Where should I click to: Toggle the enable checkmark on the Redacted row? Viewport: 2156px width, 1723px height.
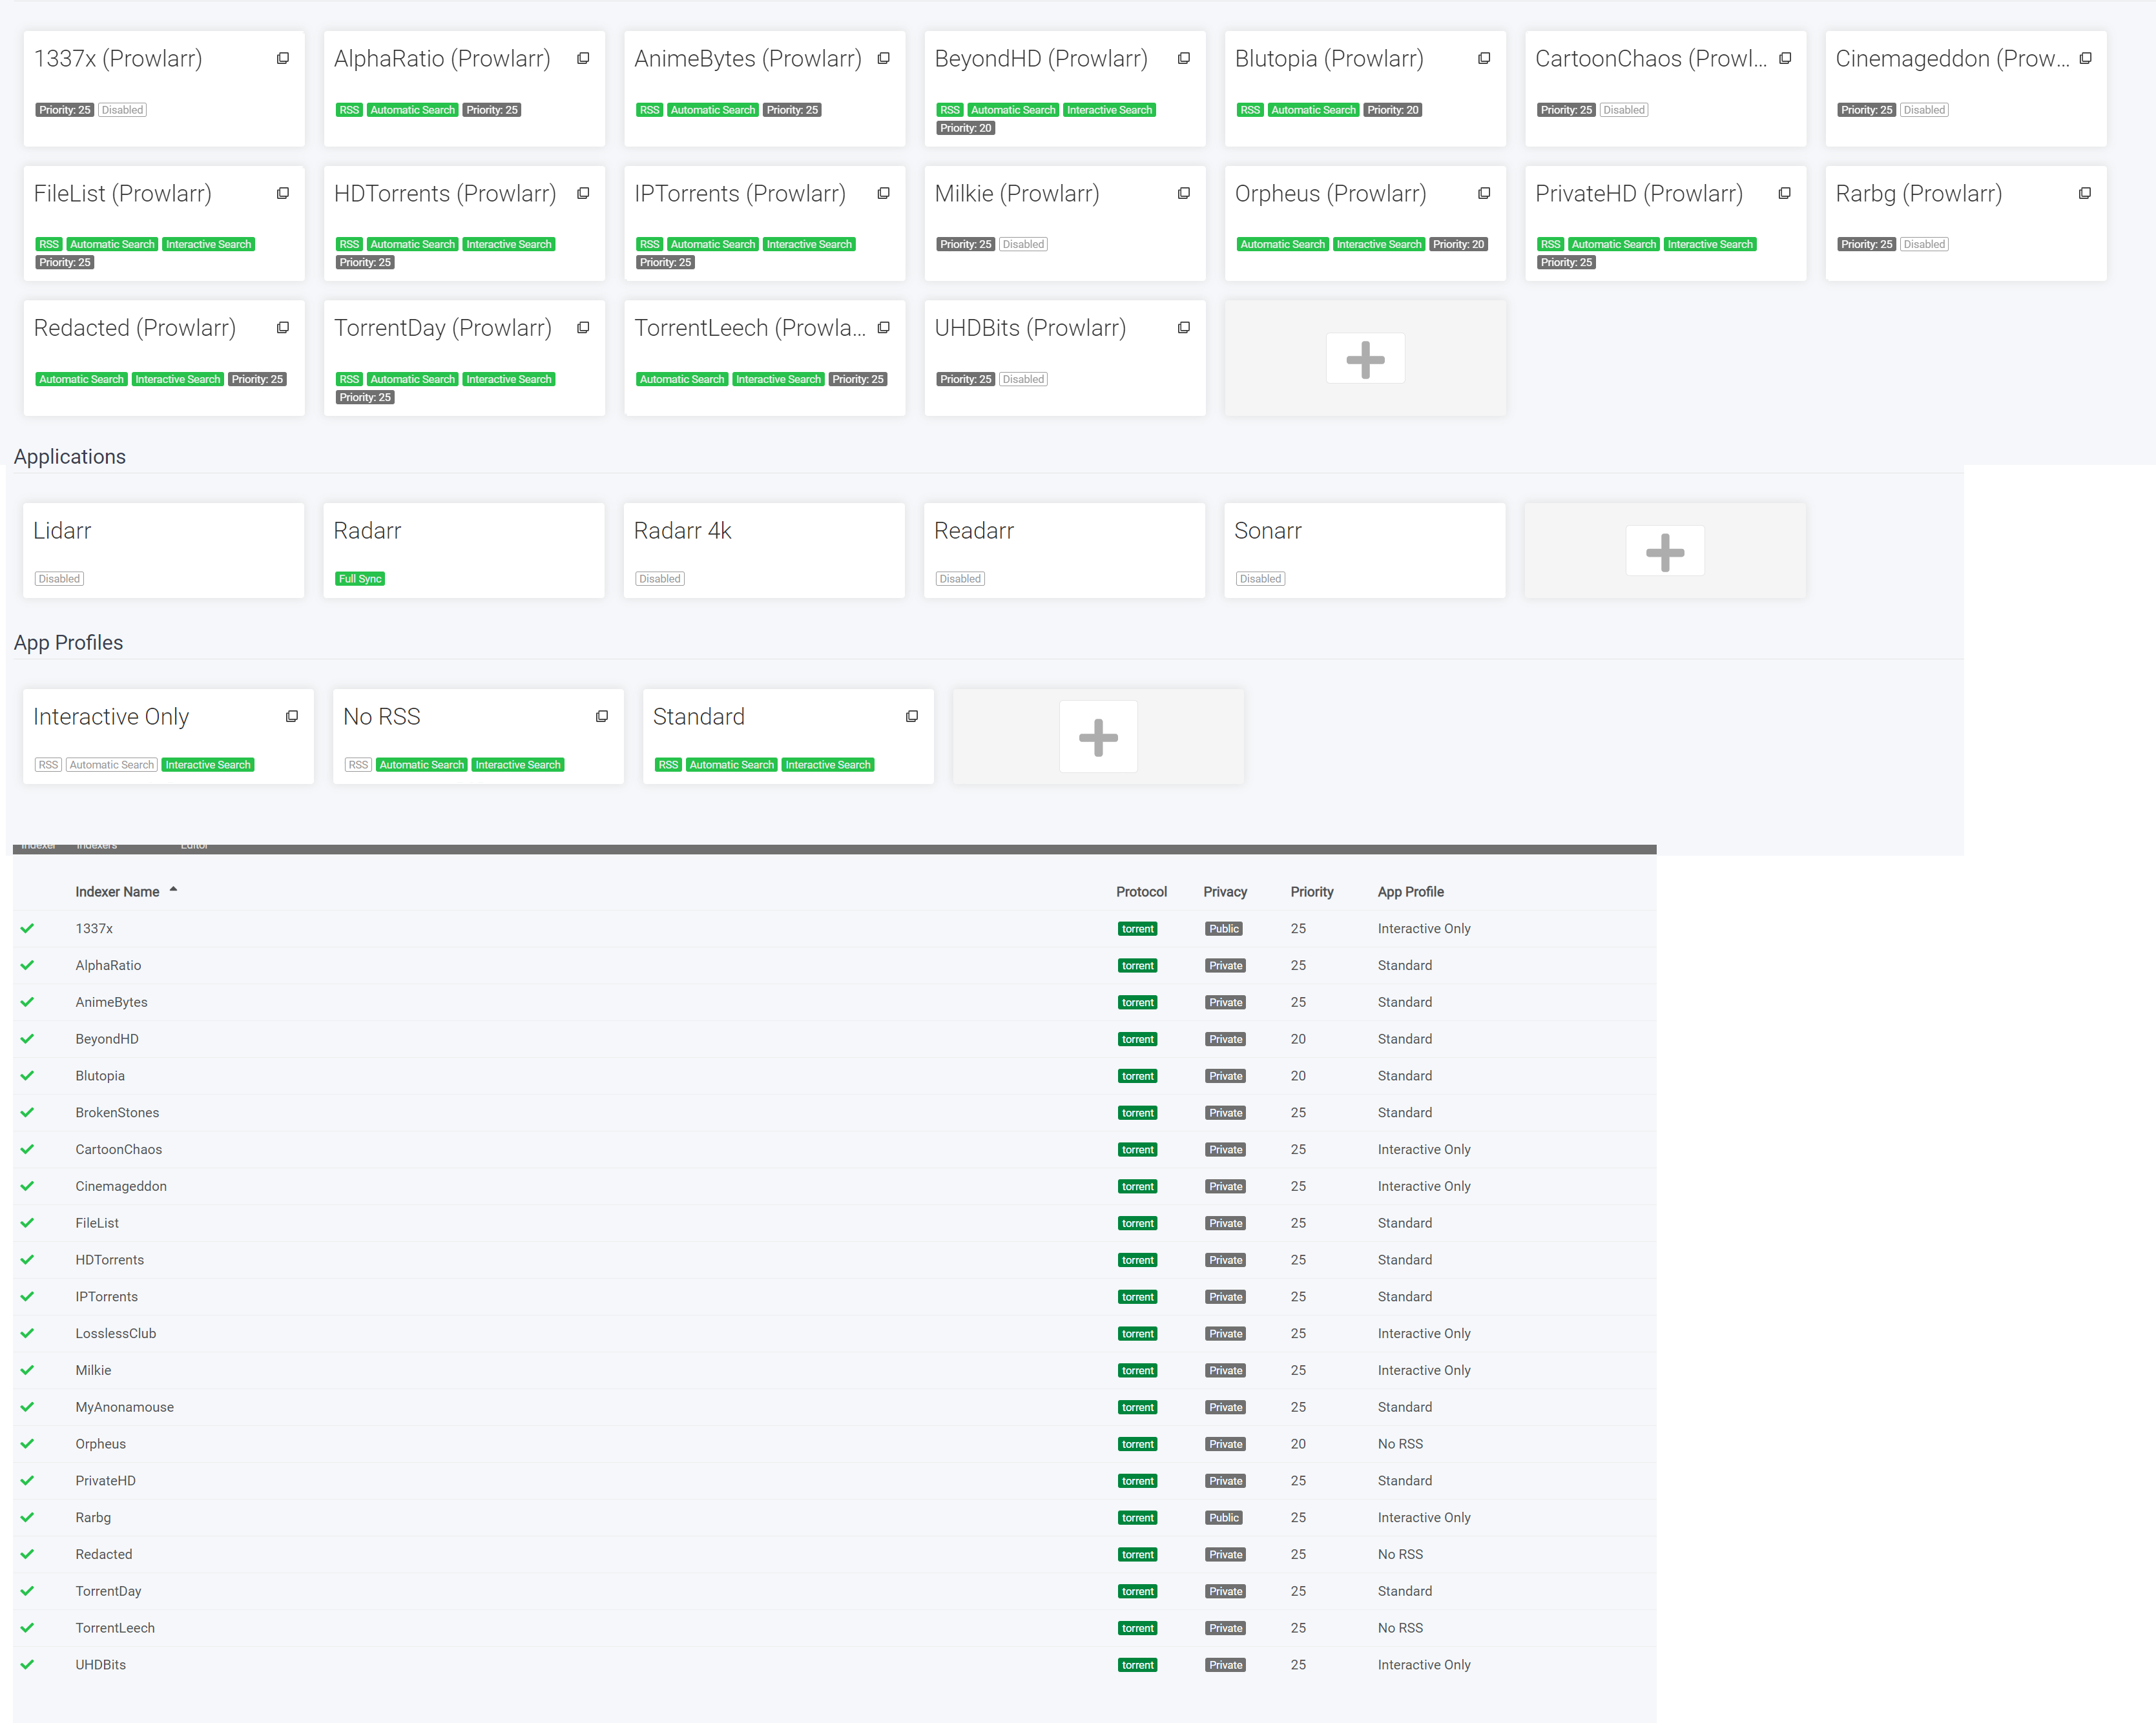point(27,1554)
